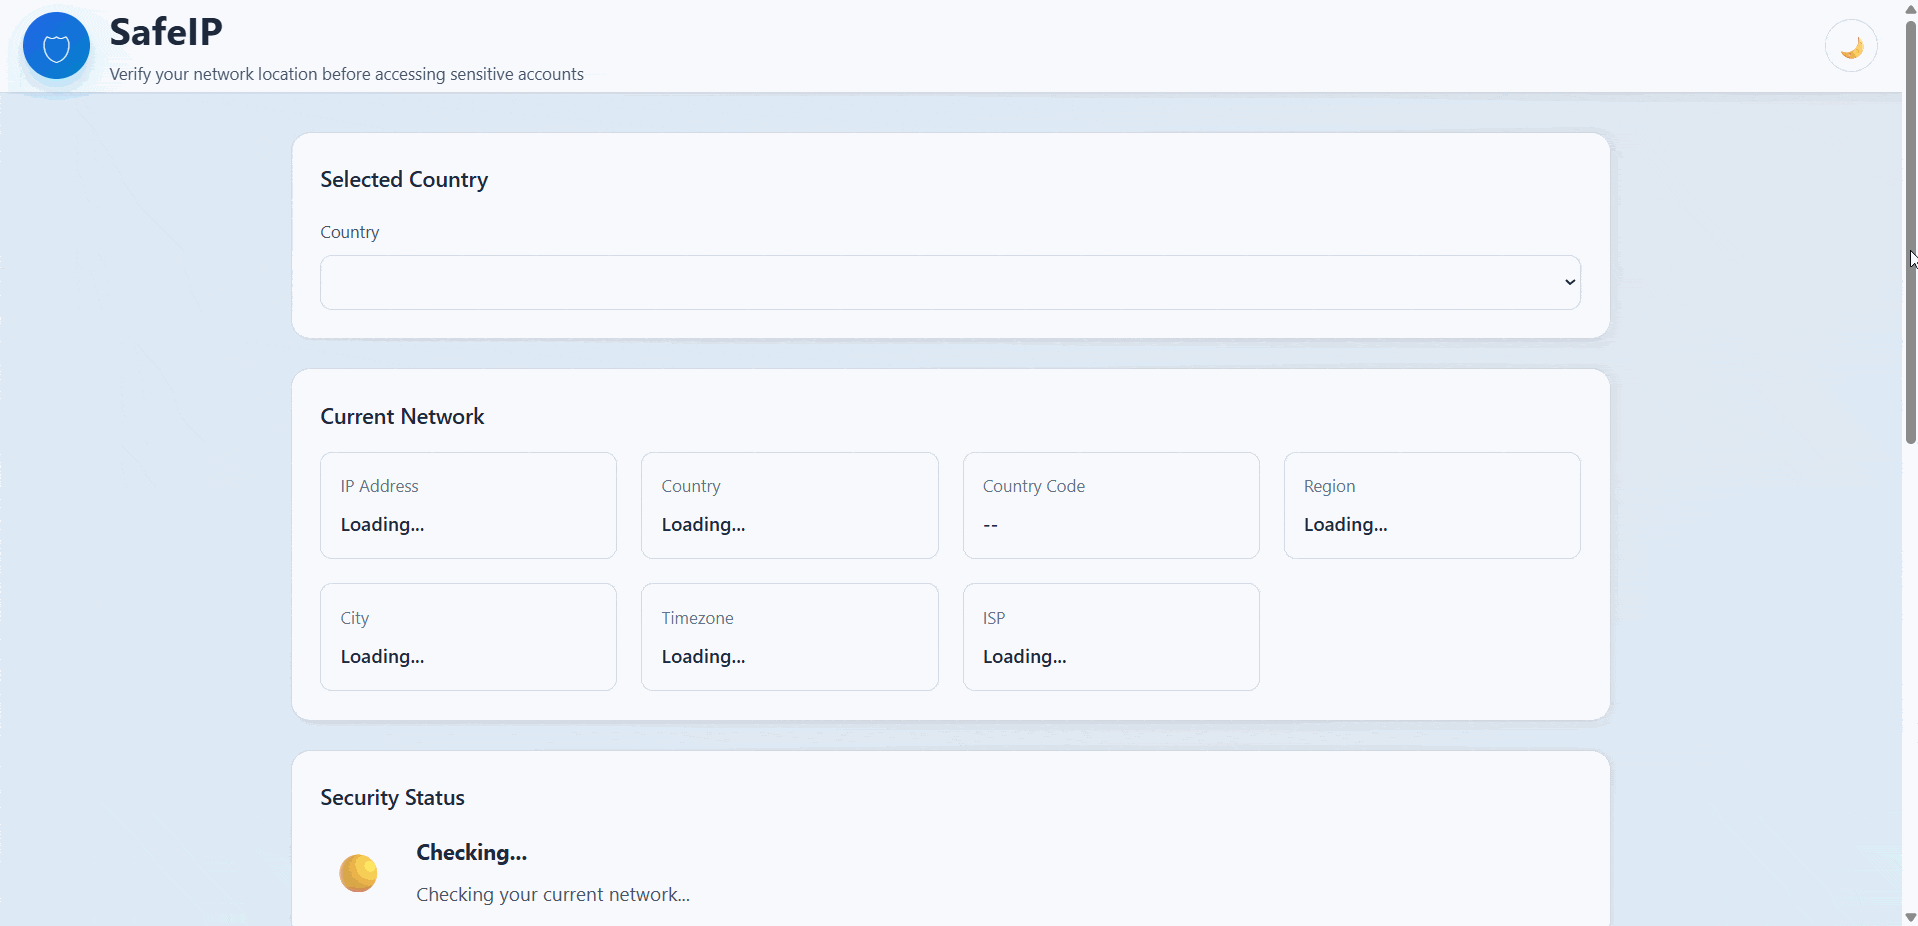1918x926 pixels.
Task: Click the "Checking your current network..." message
Action: click(x=553, y=895)
